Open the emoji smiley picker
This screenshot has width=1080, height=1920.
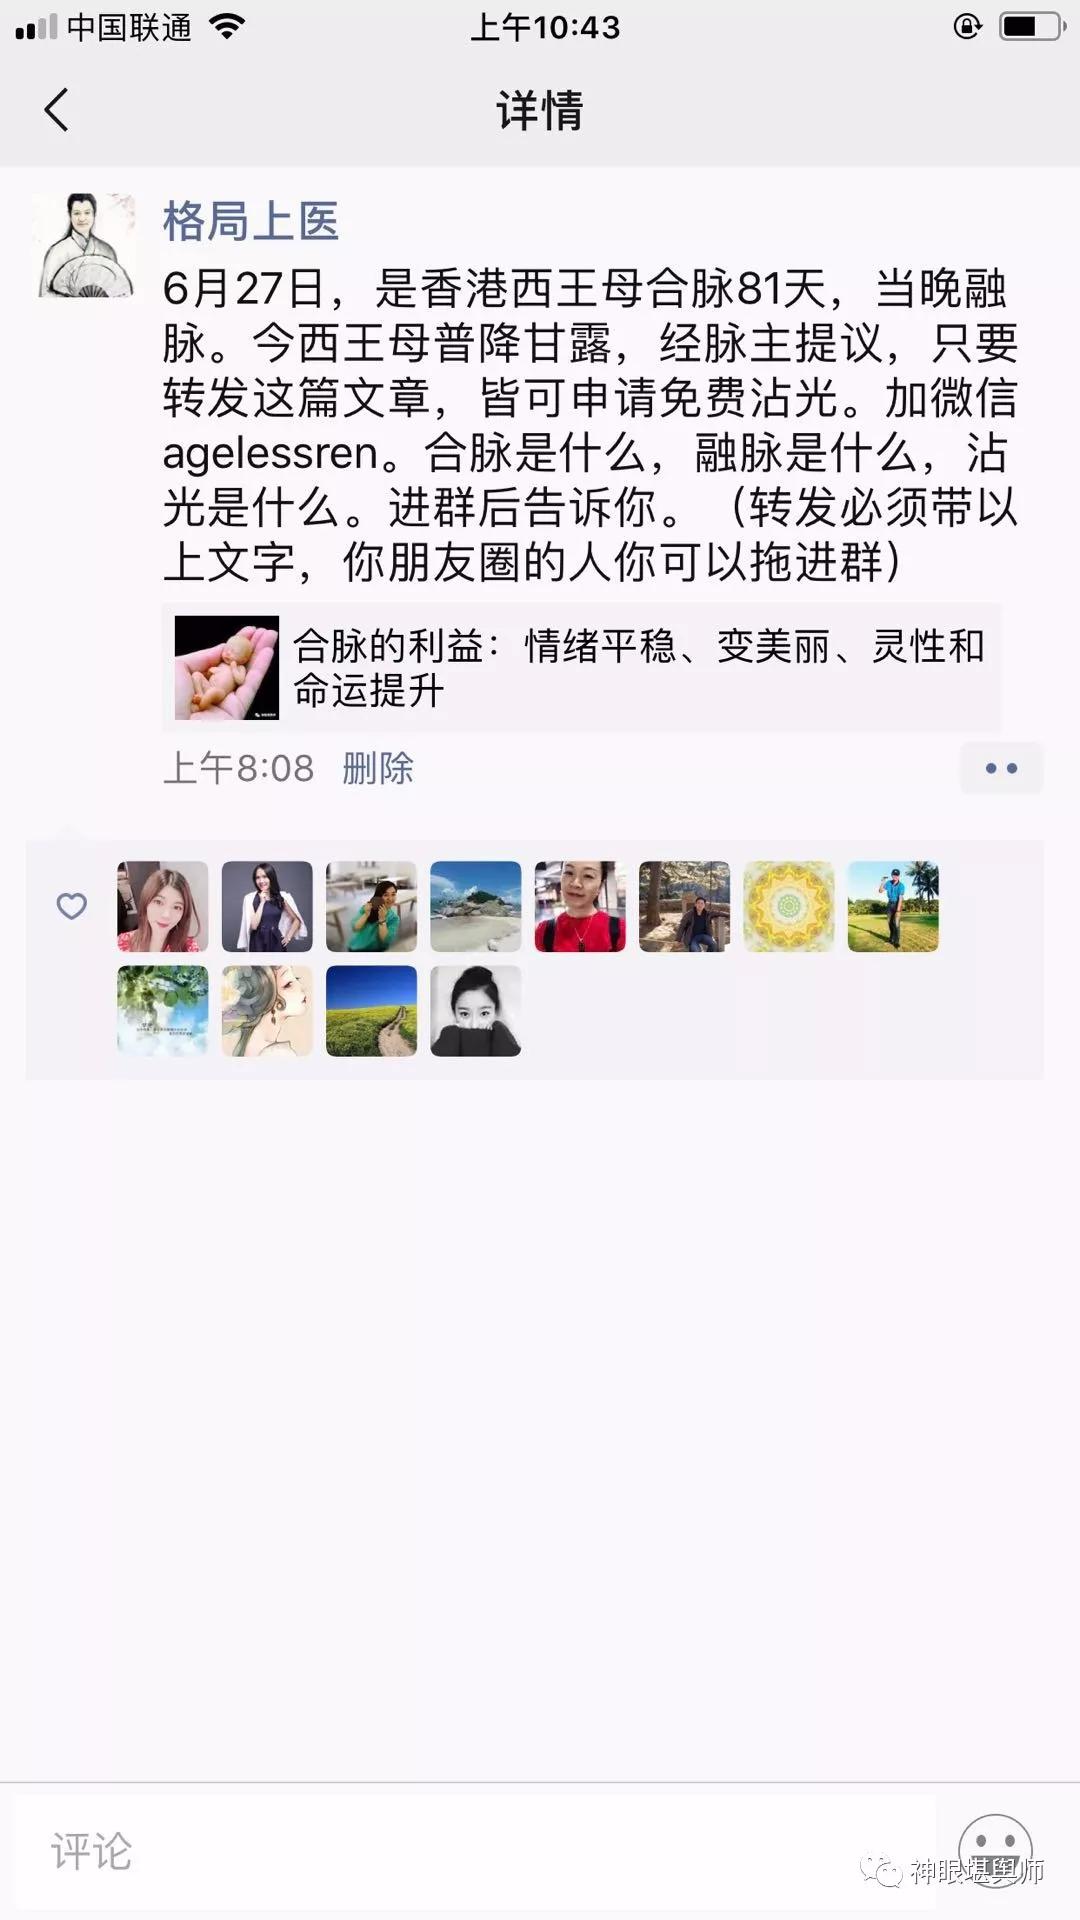click(995, 1852)
